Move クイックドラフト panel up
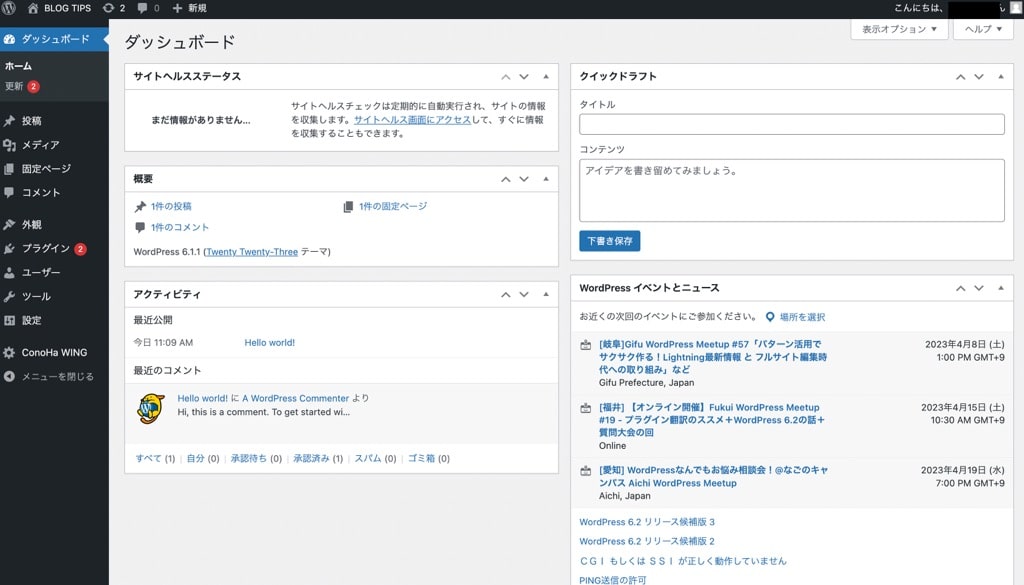Screen dimensions: 1024x585 [961, 76]
